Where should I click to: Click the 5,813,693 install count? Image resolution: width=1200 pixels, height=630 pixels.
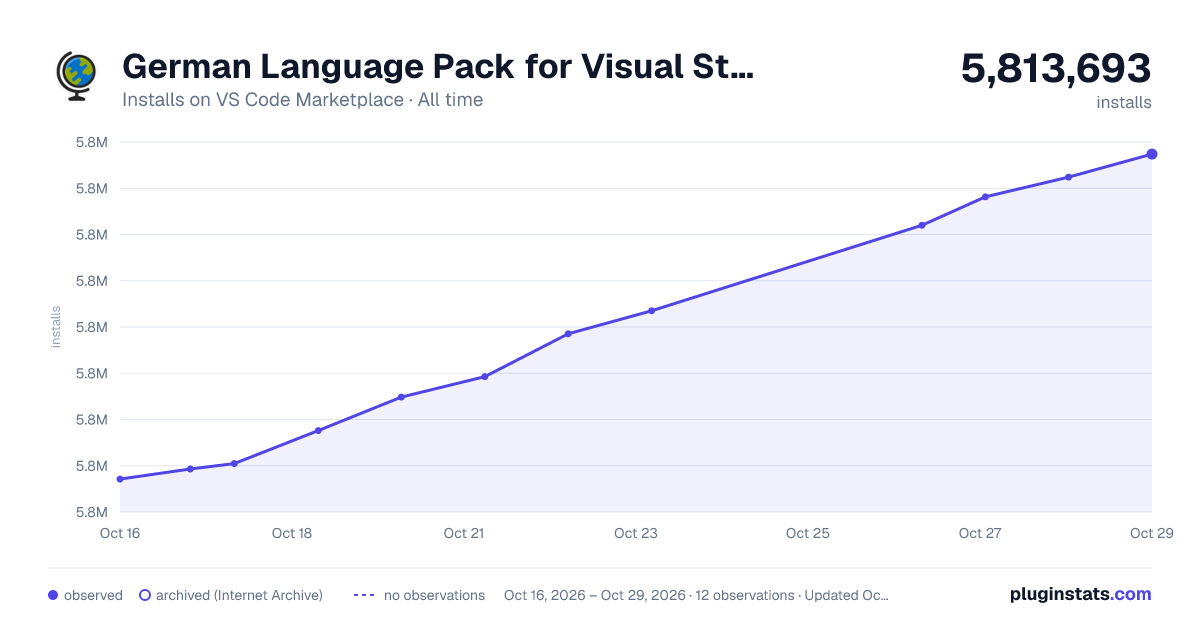click(x=1056, y=69)
